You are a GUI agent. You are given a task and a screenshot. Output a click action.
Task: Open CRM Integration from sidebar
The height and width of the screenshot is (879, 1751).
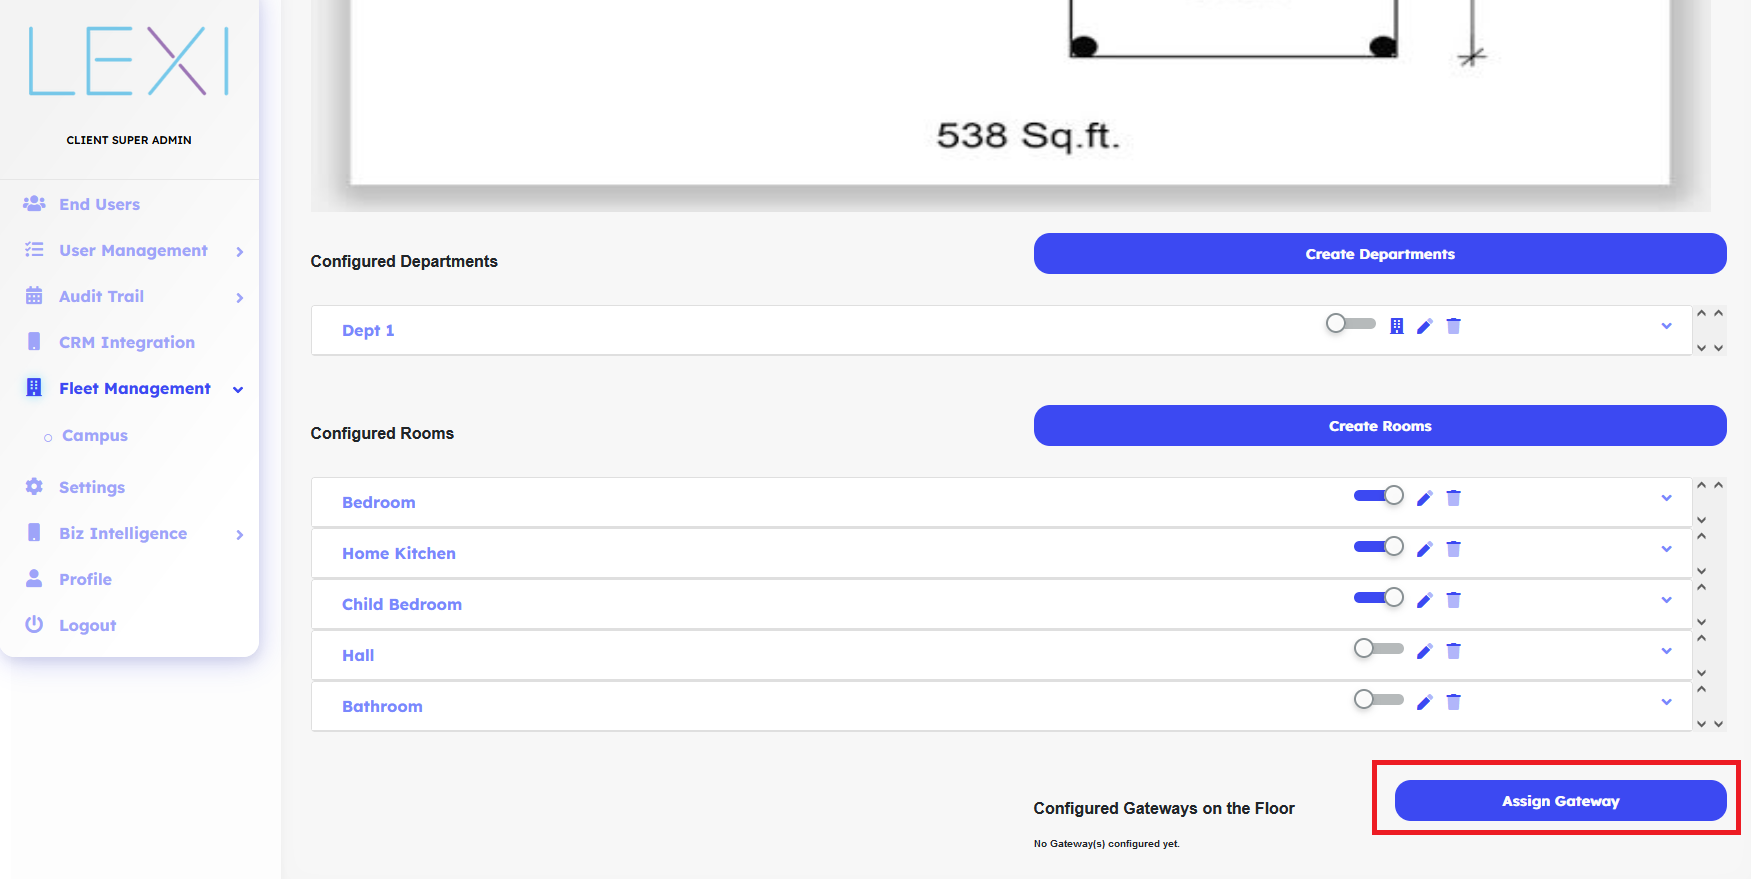[x=126, y=342]
